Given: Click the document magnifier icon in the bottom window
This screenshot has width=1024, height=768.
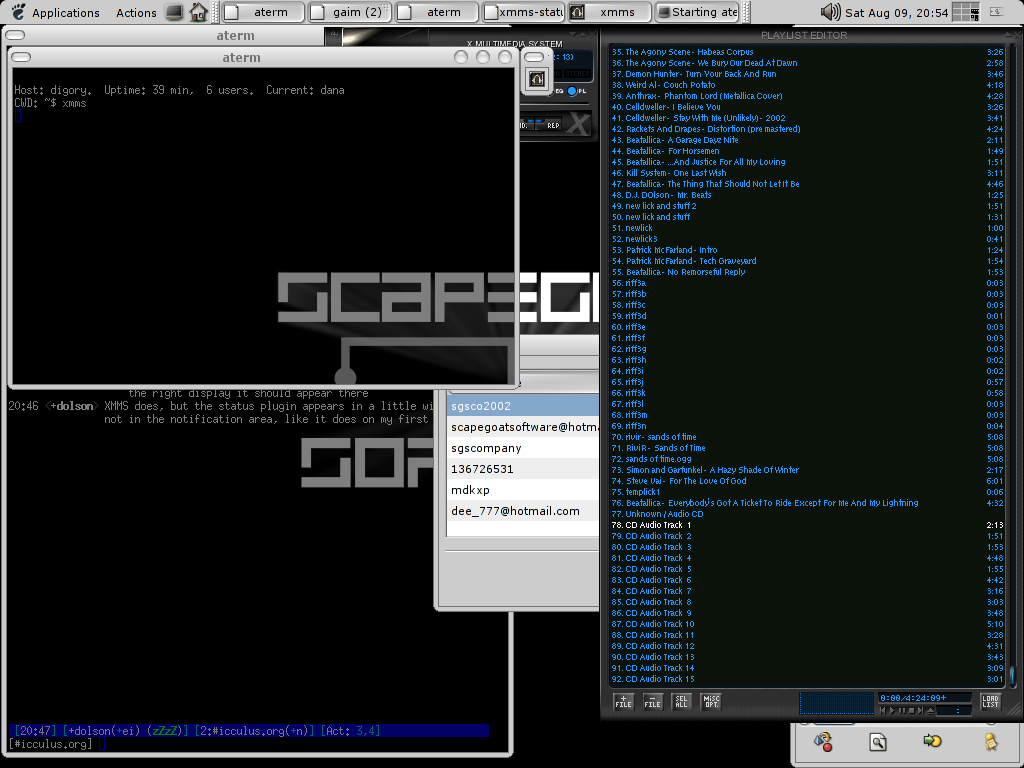Looking at the screenshot, I should 878,741.
